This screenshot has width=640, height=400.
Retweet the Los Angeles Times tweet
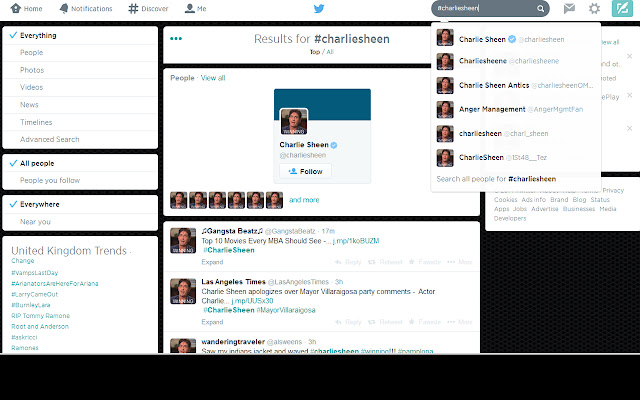[385, 322]
